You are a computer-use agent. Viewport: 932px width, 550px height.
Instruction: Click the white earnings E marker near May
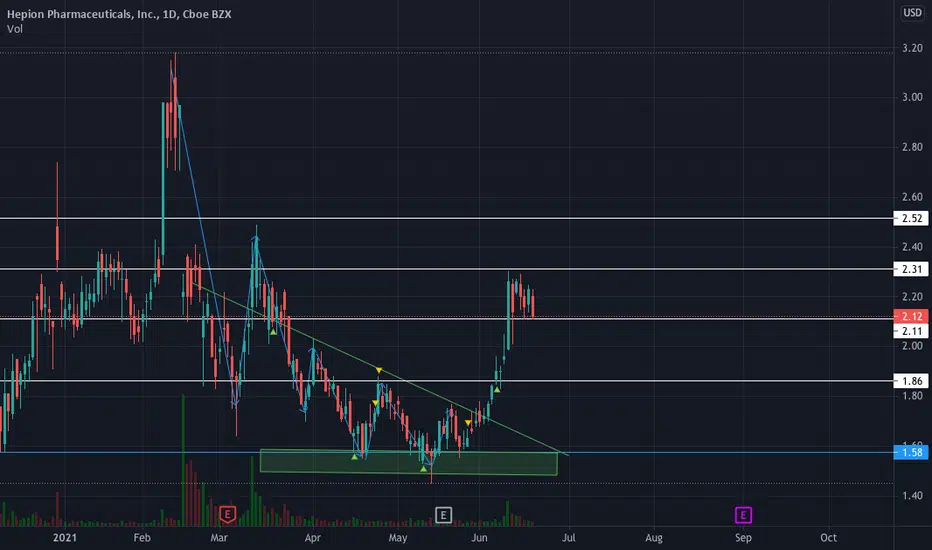(x=443, y=515)
